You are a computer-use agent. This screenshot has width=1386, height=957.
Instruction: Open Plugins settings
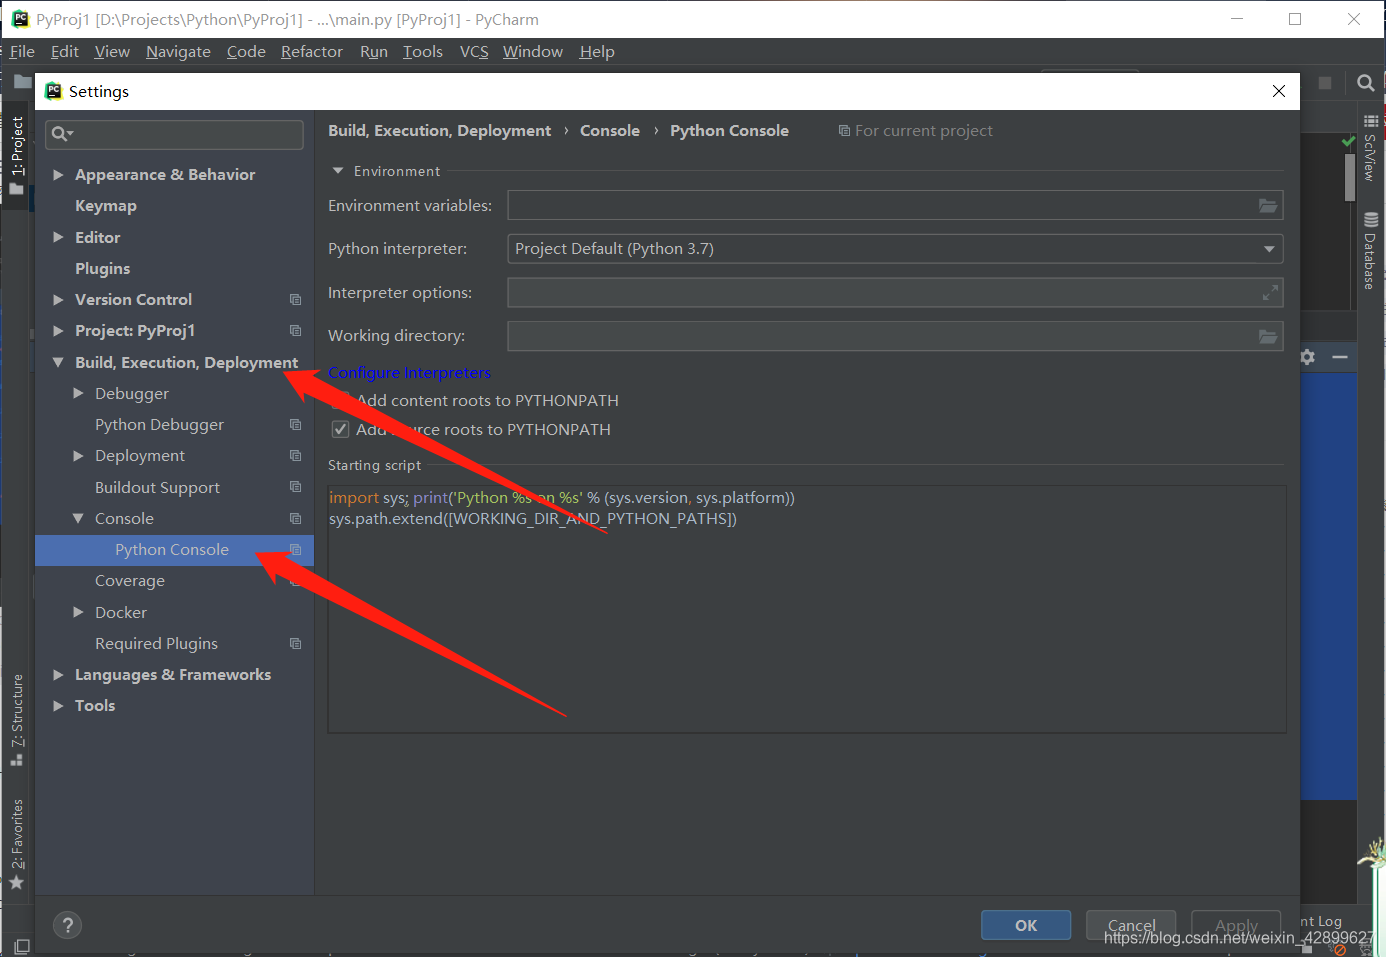tap(103, 269)
